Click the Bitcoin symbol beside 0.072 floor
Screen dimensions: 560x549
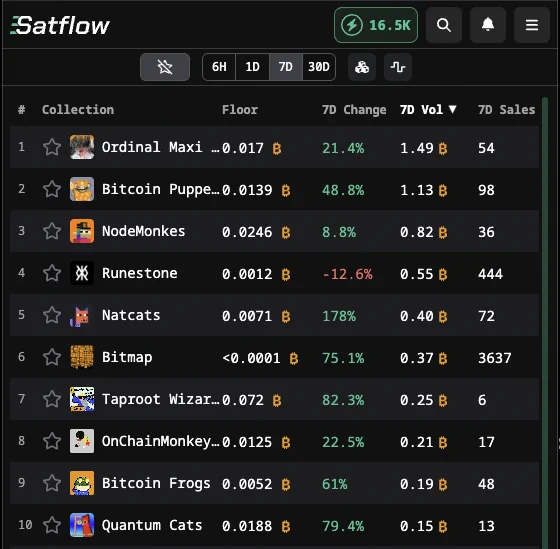(x=277, y=400)
